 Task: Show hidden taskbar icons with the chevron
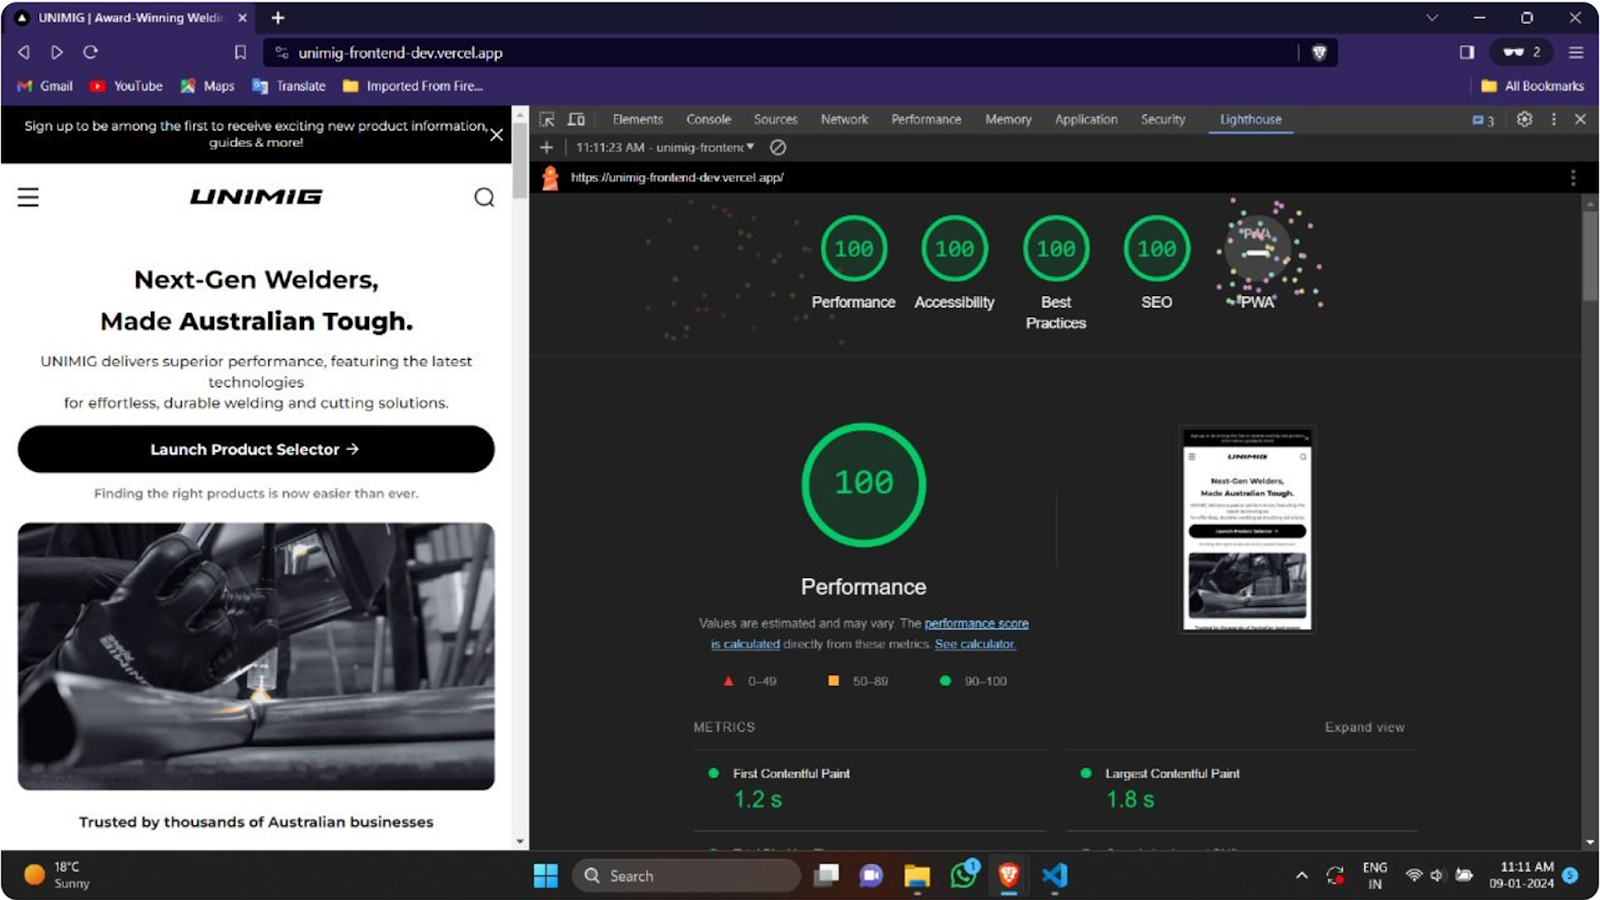pos(1302,875)
